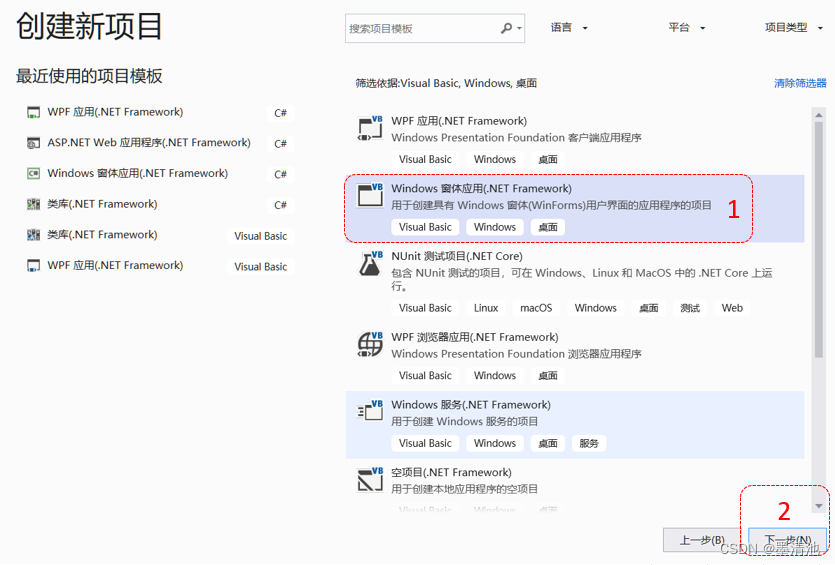Viewport: 835px width, 565px height.
Task: Click 上一步(B) button
Action: click(x=702, y=540)
